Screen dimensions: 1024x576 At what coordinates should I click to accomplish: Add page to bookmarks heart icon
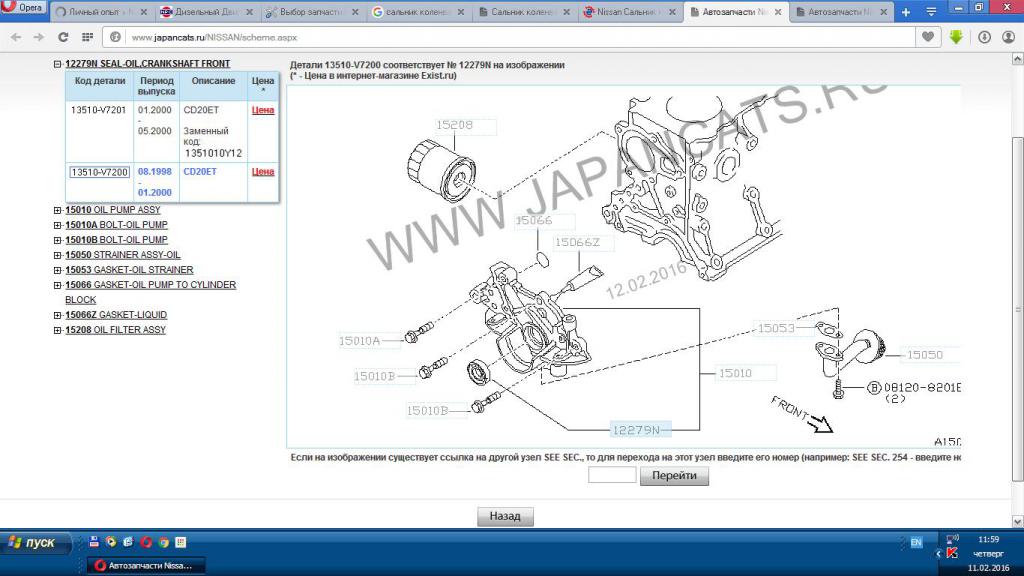click(x=928, y=37)
